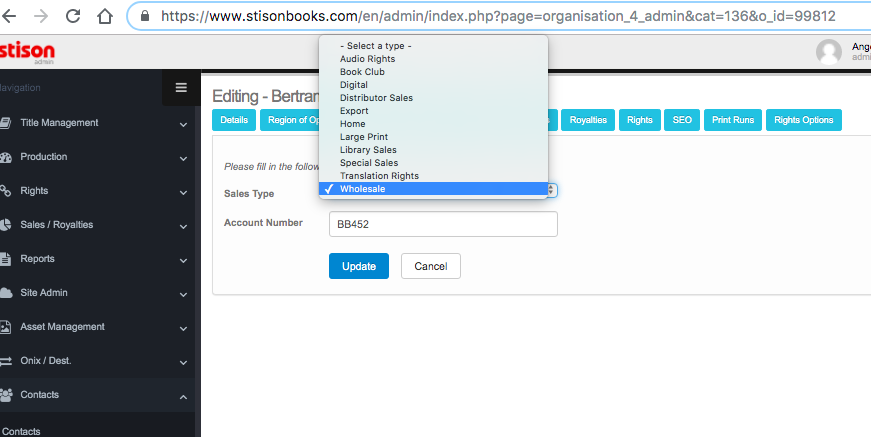871x437 pixels.
Task: Click the Site Admin cloud icon
Action: [6, 293]
